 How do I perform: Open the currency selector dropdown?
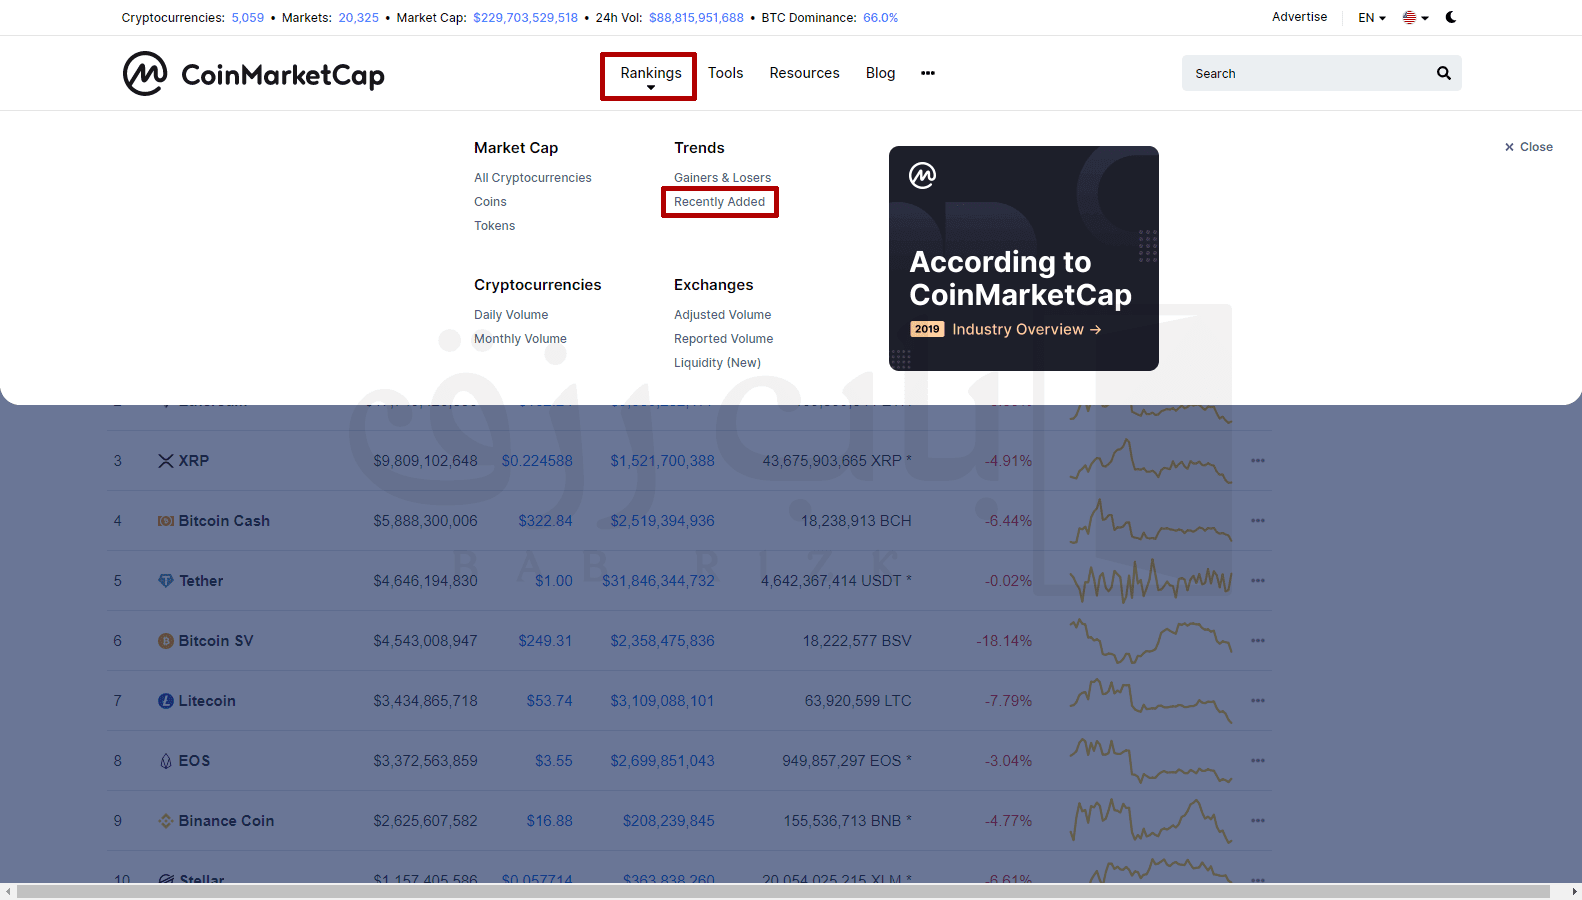(1415, 17)
